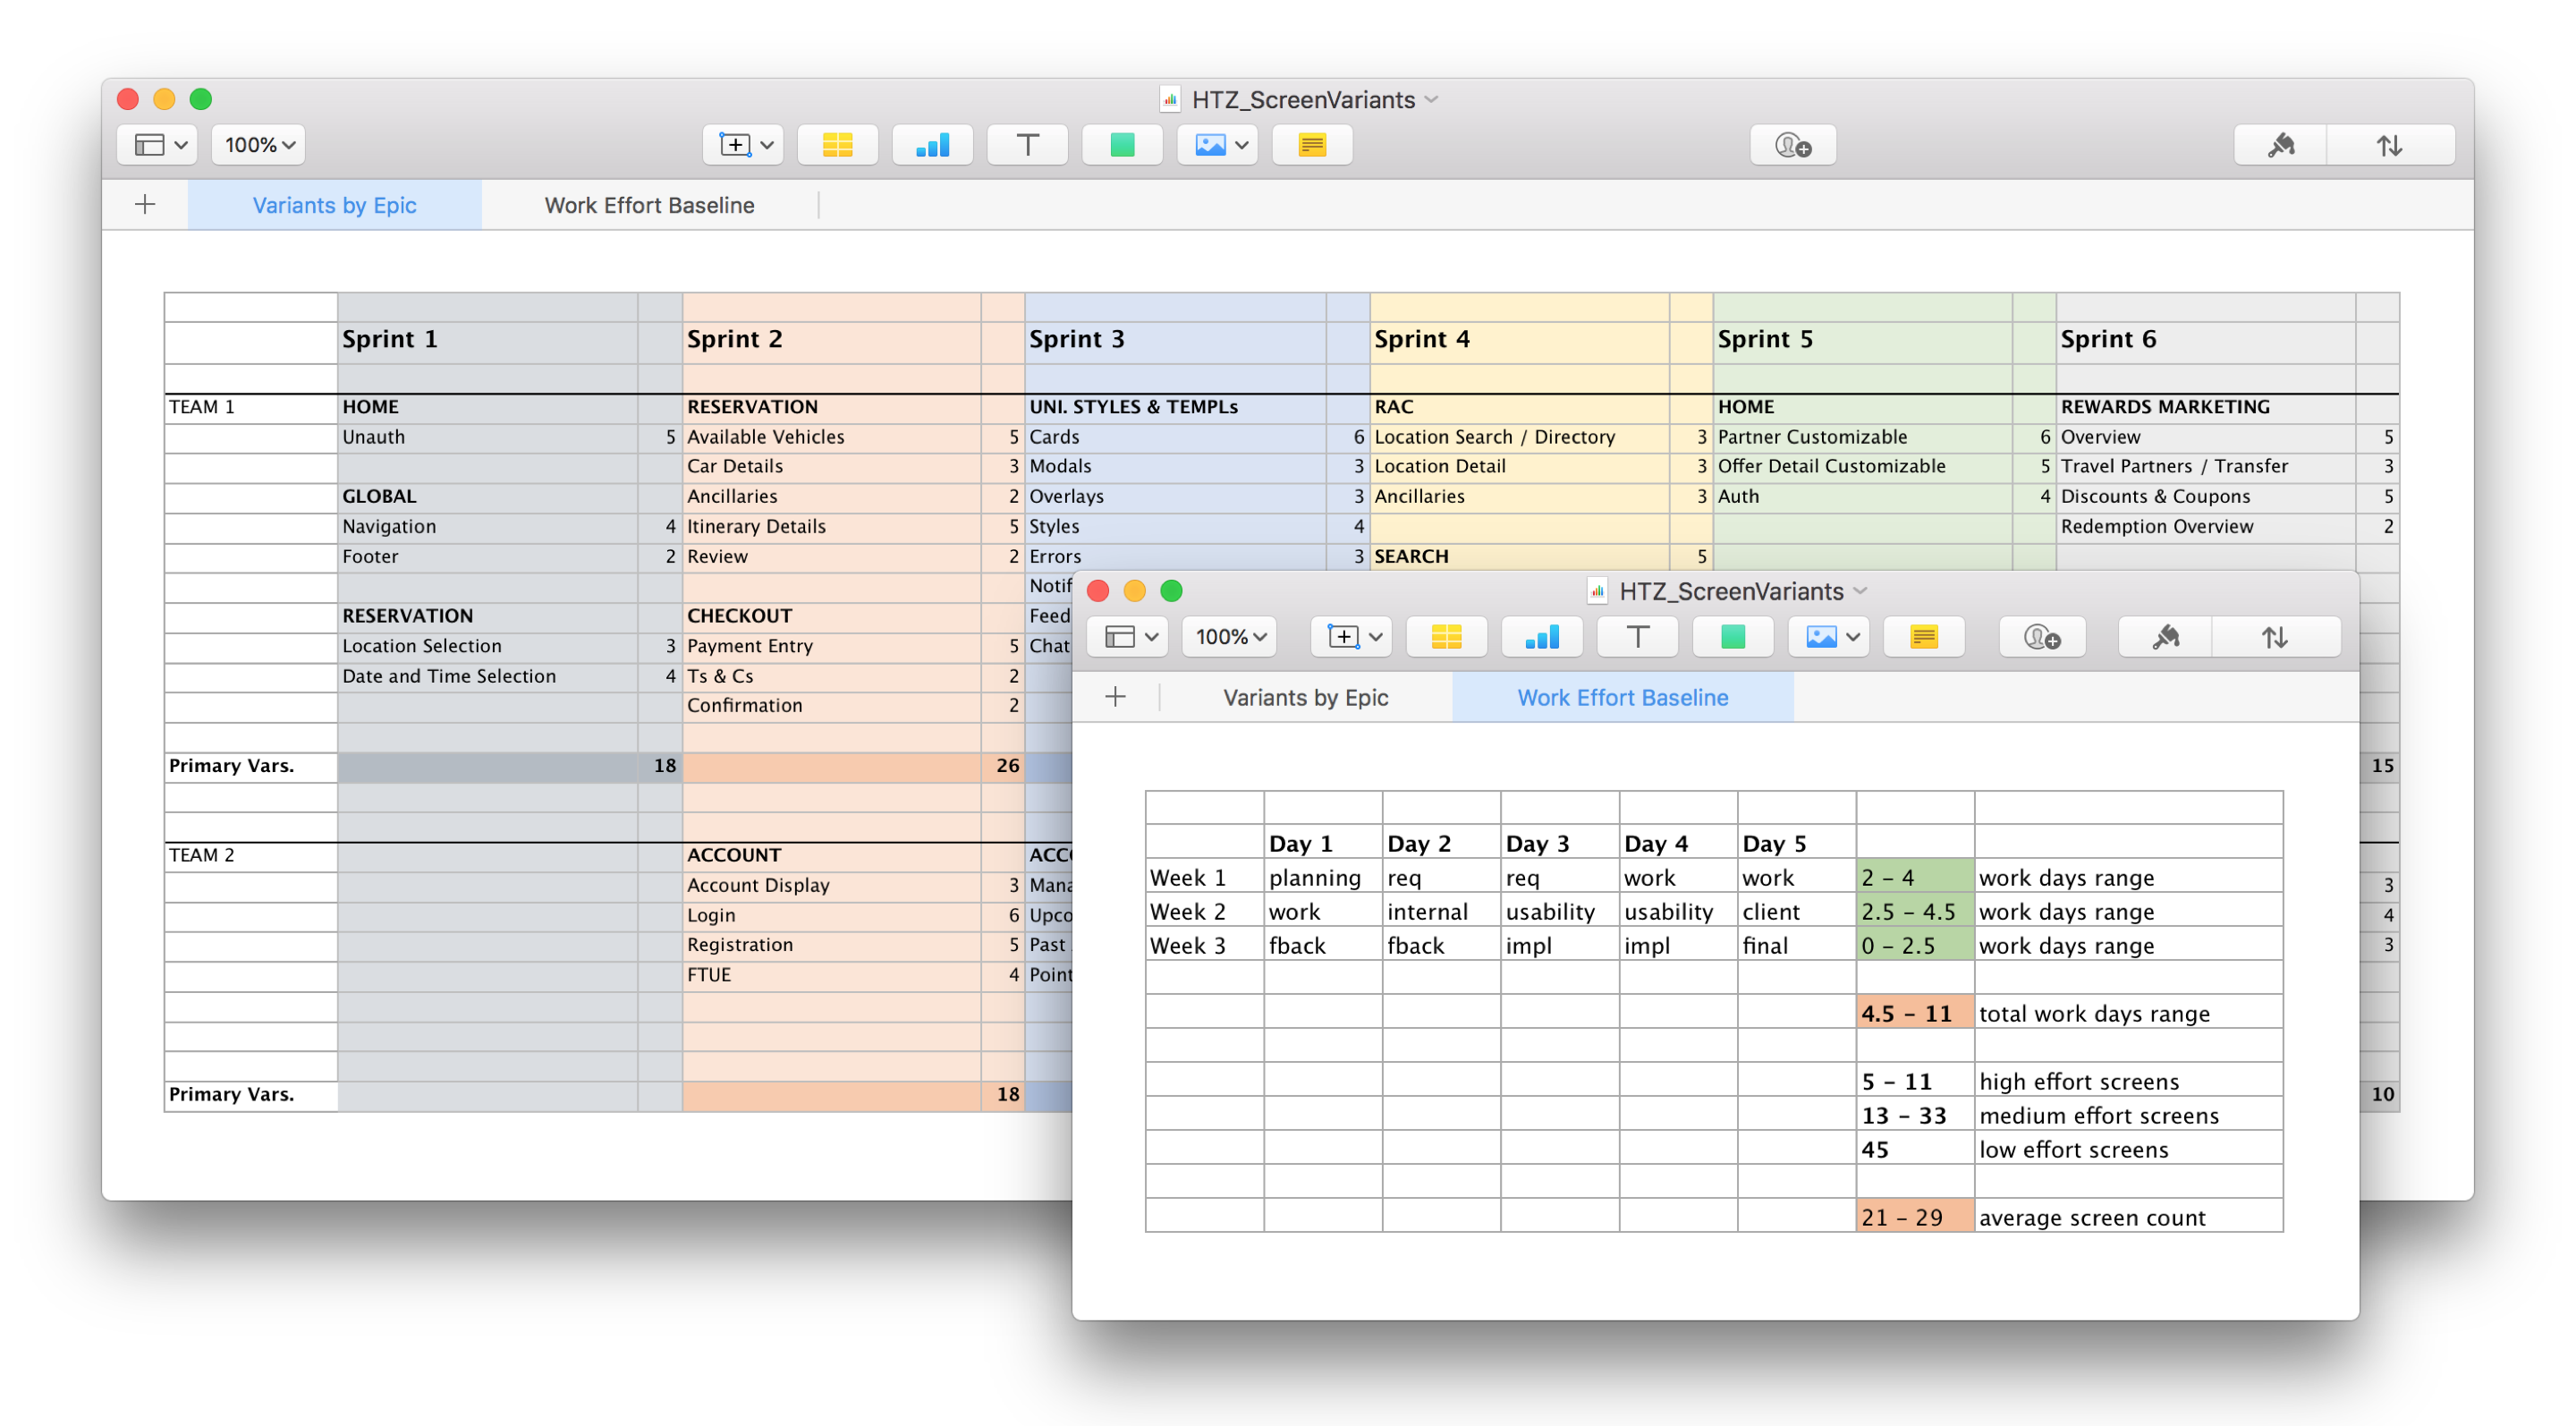This screenshot has width=2576, height=1426.
Task: Add a new sheet in front window
Action: point(1115,697)
